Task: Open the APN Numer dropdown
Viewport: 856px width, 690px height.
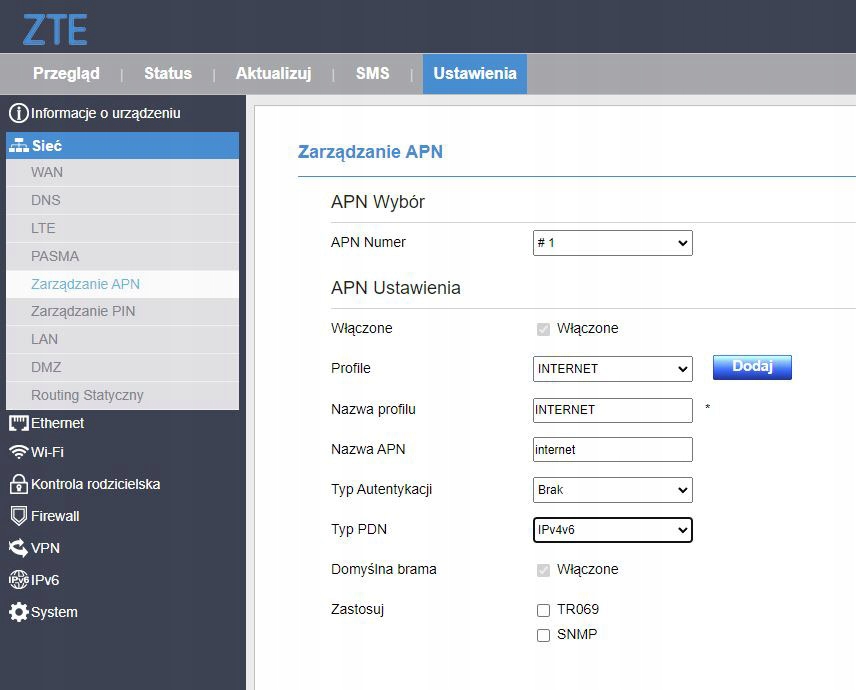Action: tap(612, 243)
